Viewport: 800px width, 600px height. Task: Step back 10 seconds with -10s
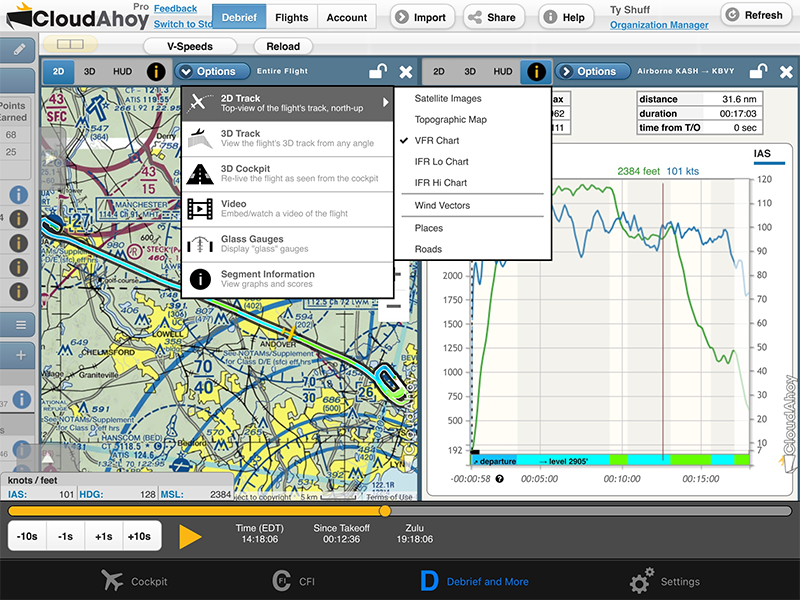click(x=27, y=536)
